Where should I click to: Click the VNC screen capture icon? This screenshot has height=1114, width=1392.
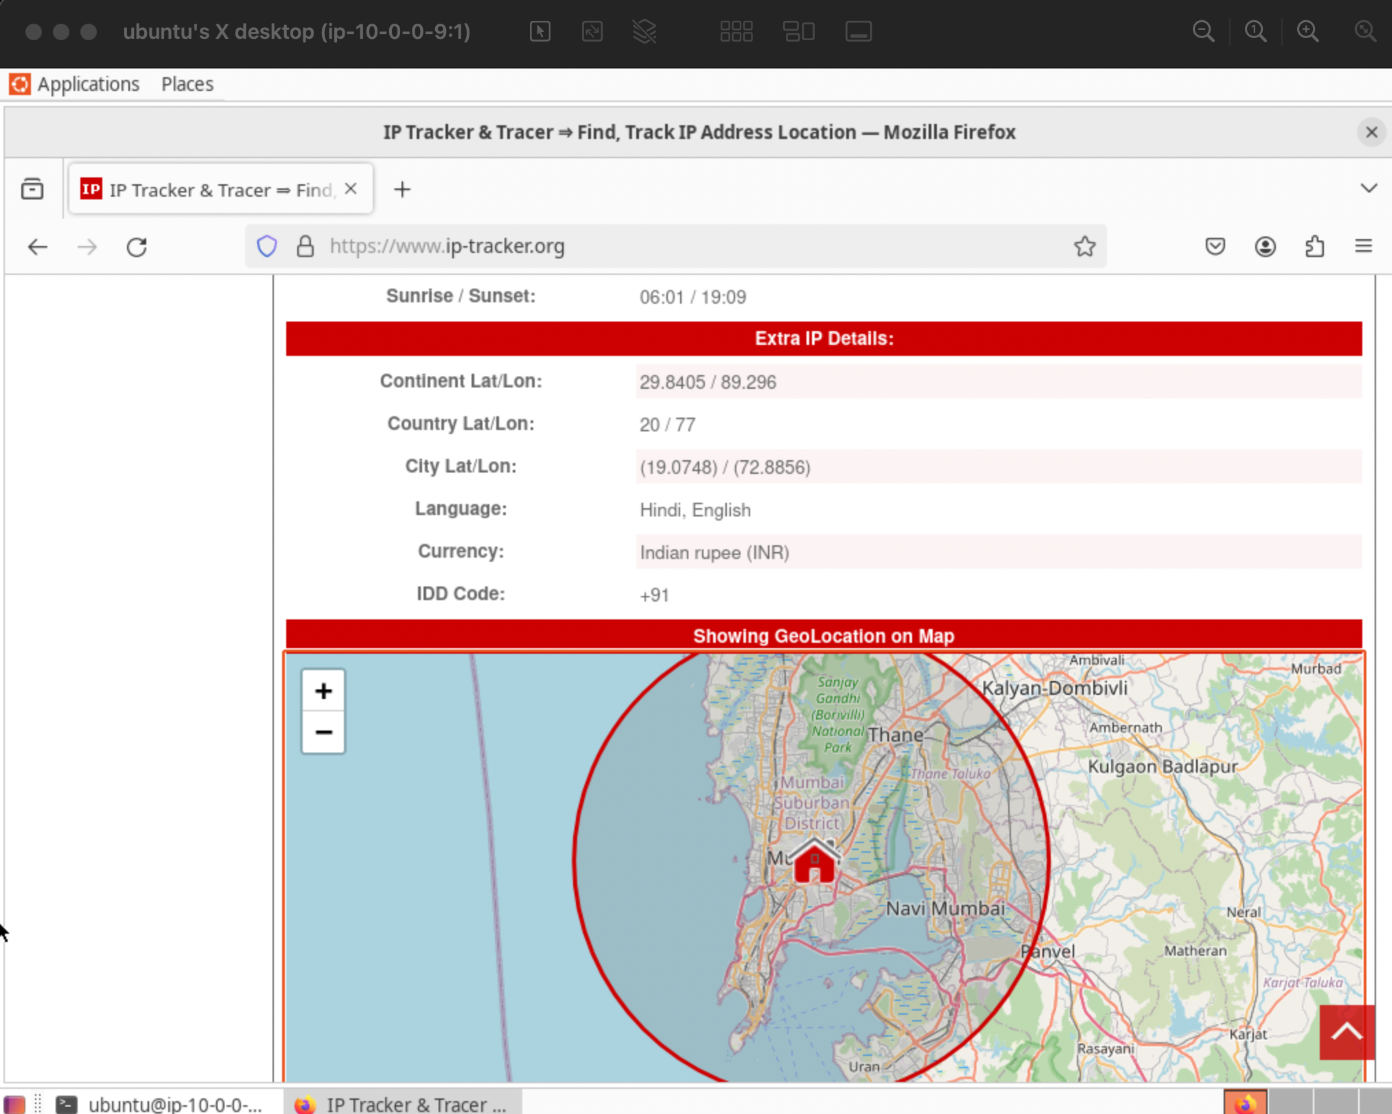tap(592, 32)
